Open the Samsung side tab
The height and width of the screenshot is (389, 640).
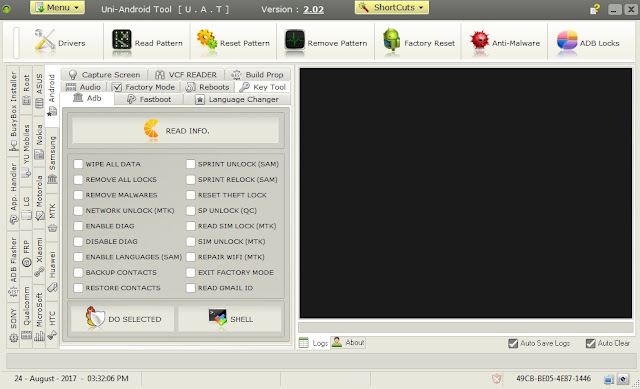point(52,159)
